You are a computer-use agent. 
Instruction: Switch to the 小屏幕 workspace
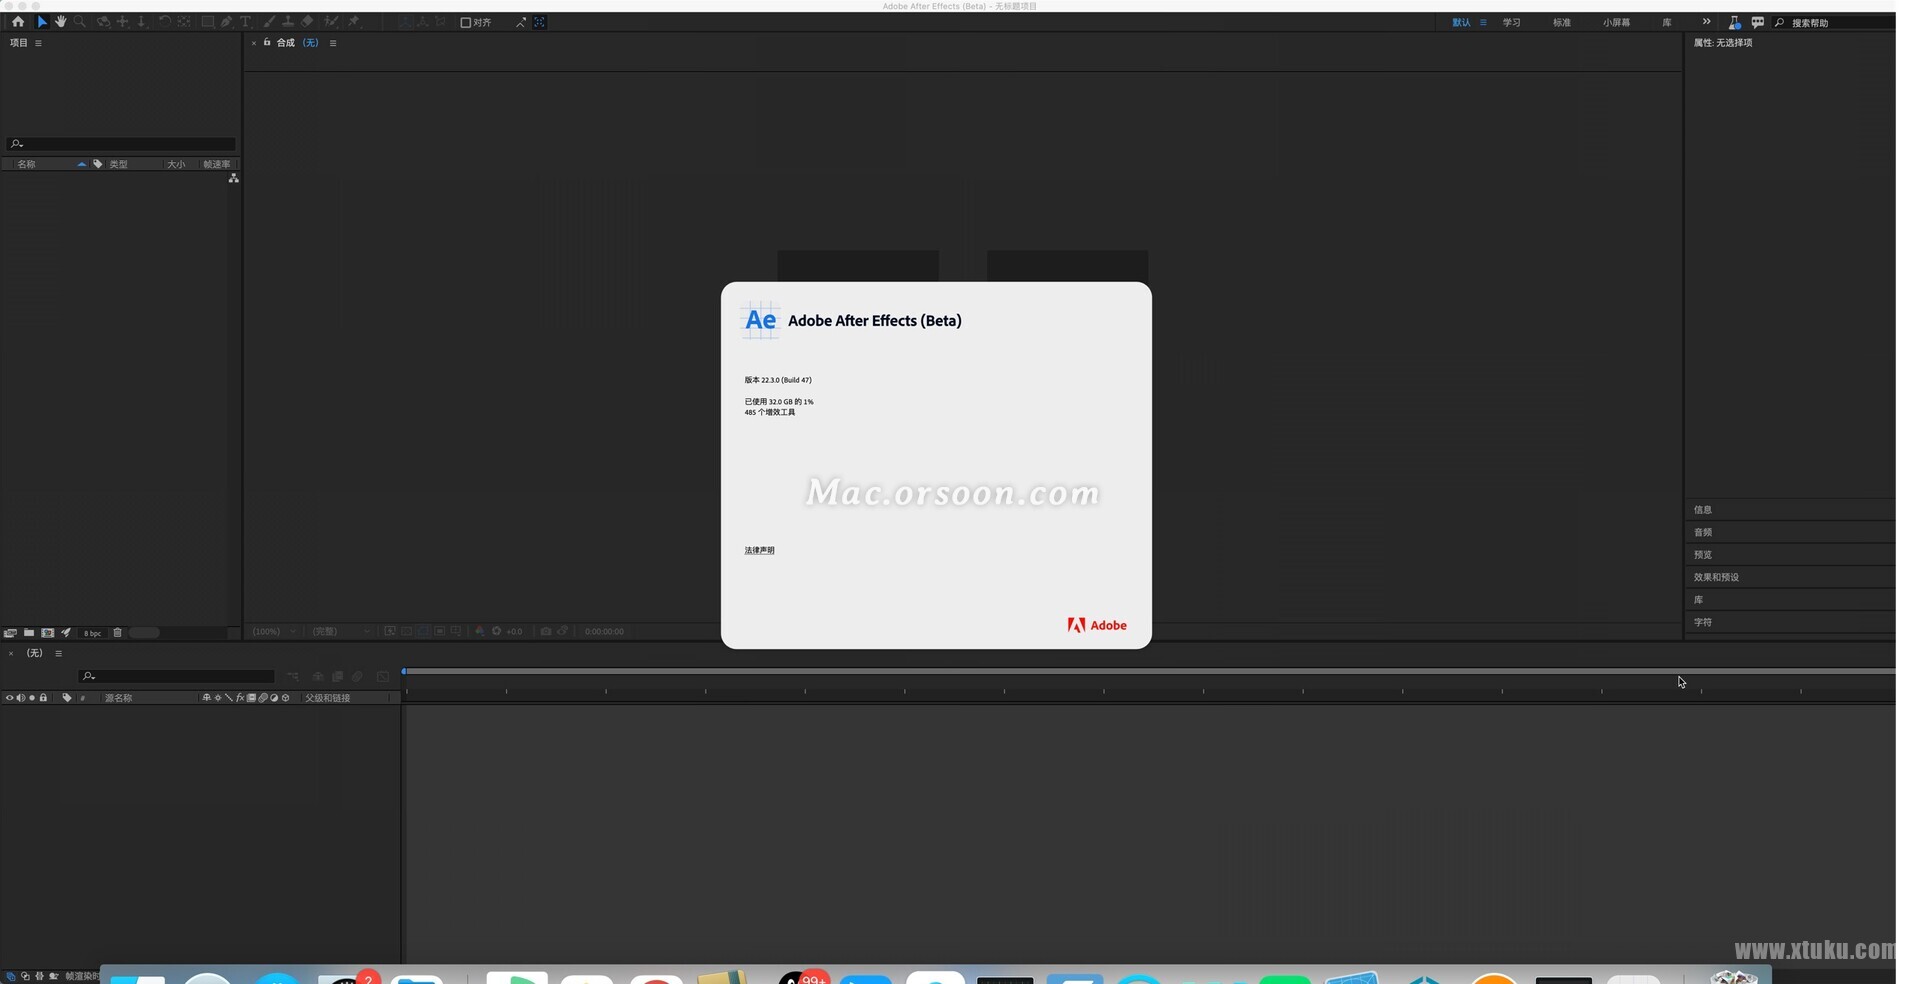pos(1616,22)
